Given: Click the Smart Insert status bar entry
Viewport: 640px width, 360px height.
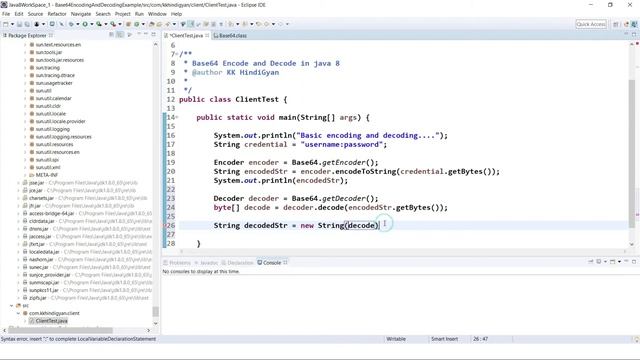Looking at the screenshot, I should (444, 339).
